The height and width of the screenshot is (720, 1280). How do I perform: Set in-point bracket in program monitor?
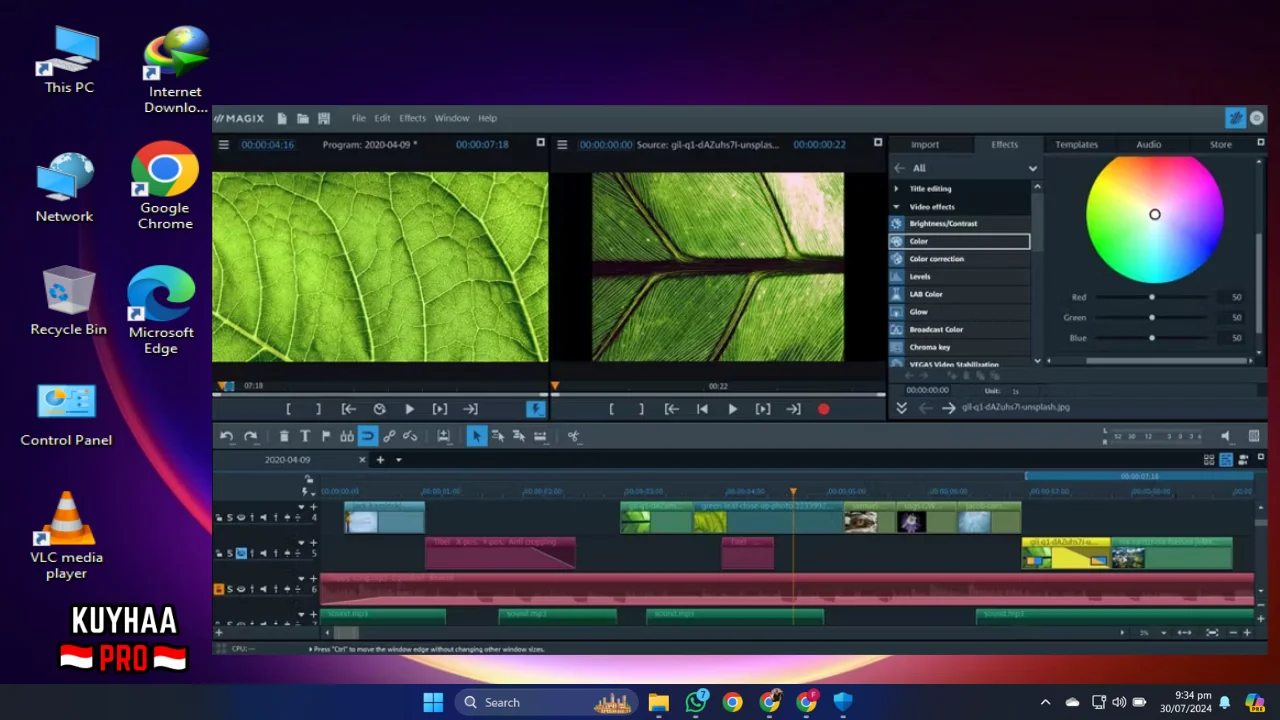click(x=288, y=409)
